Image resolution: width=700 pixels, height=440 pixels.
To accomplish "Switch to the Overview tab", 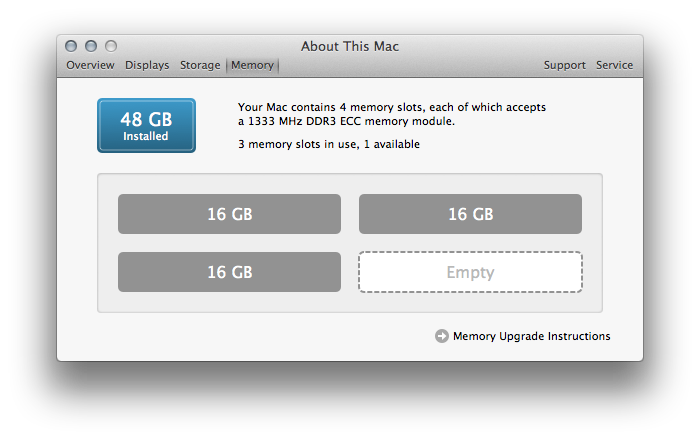I will tap(90, 65).
